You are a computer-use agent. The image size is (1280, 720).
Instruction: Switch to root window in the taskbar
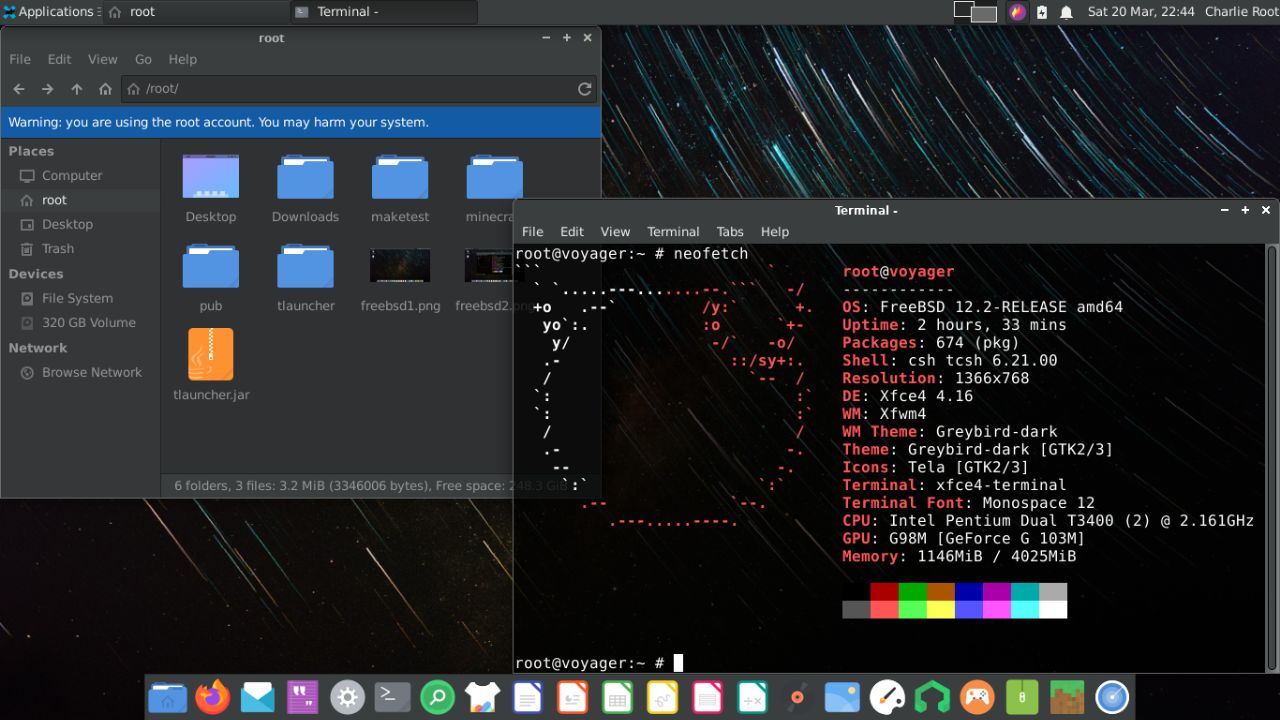[x=195, y=12]
